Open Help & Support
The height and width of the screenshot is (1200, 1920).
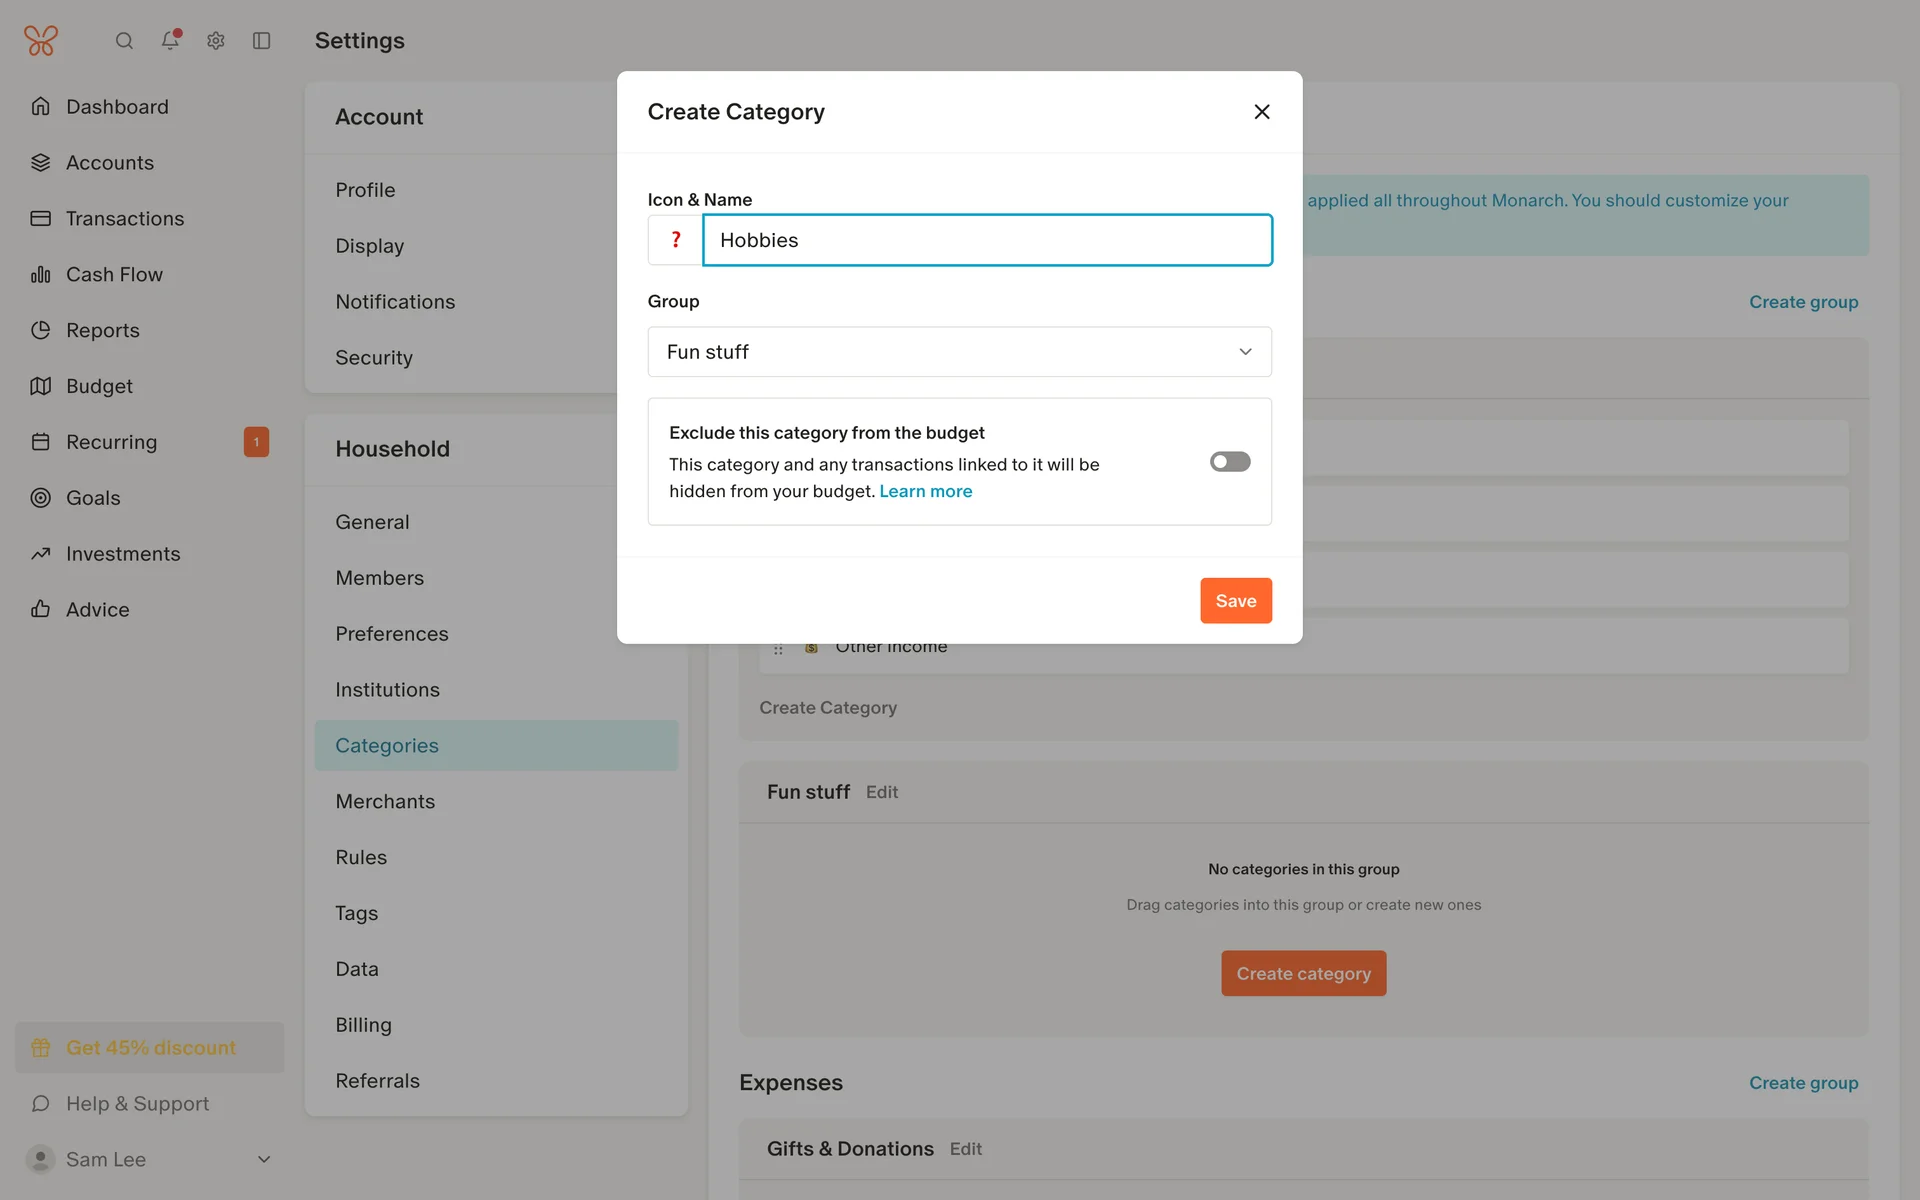coord(137,1104)
